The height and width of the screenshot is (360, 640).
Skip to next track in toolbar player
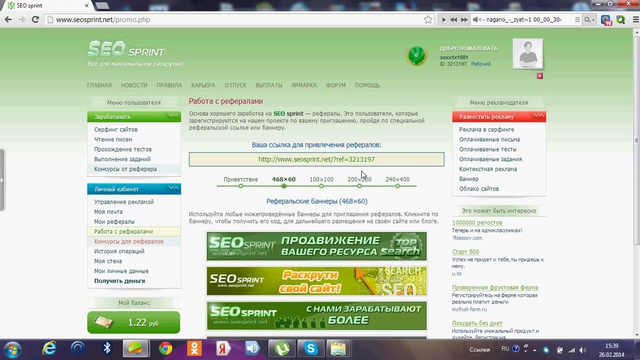[x=464, y=20]
